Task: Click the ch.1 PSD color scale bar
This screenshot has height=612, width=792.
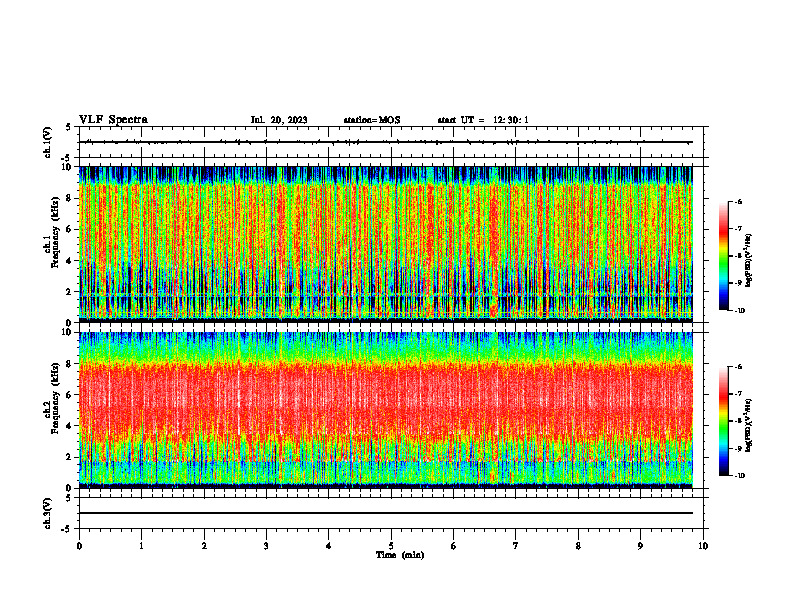Action: [x=723, y=256]
